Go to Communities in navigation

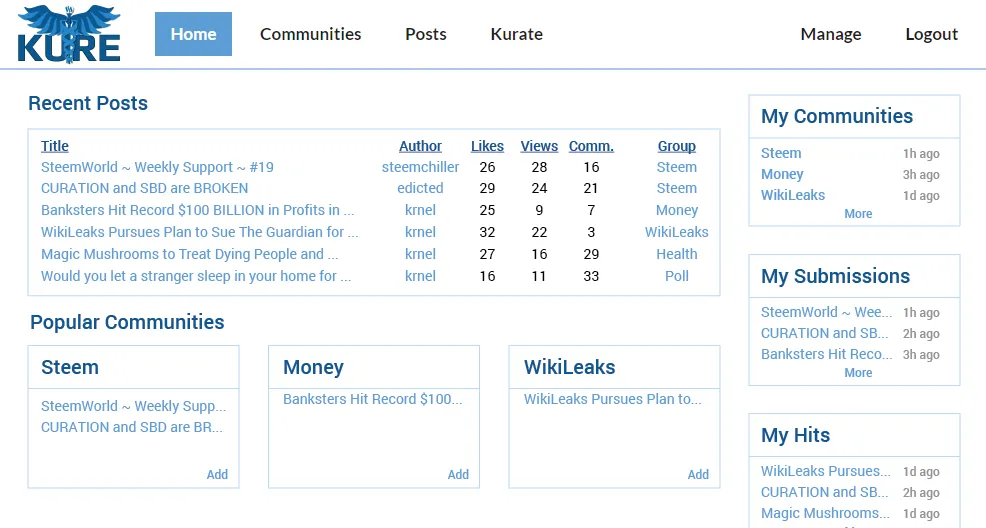pos(311,34)
